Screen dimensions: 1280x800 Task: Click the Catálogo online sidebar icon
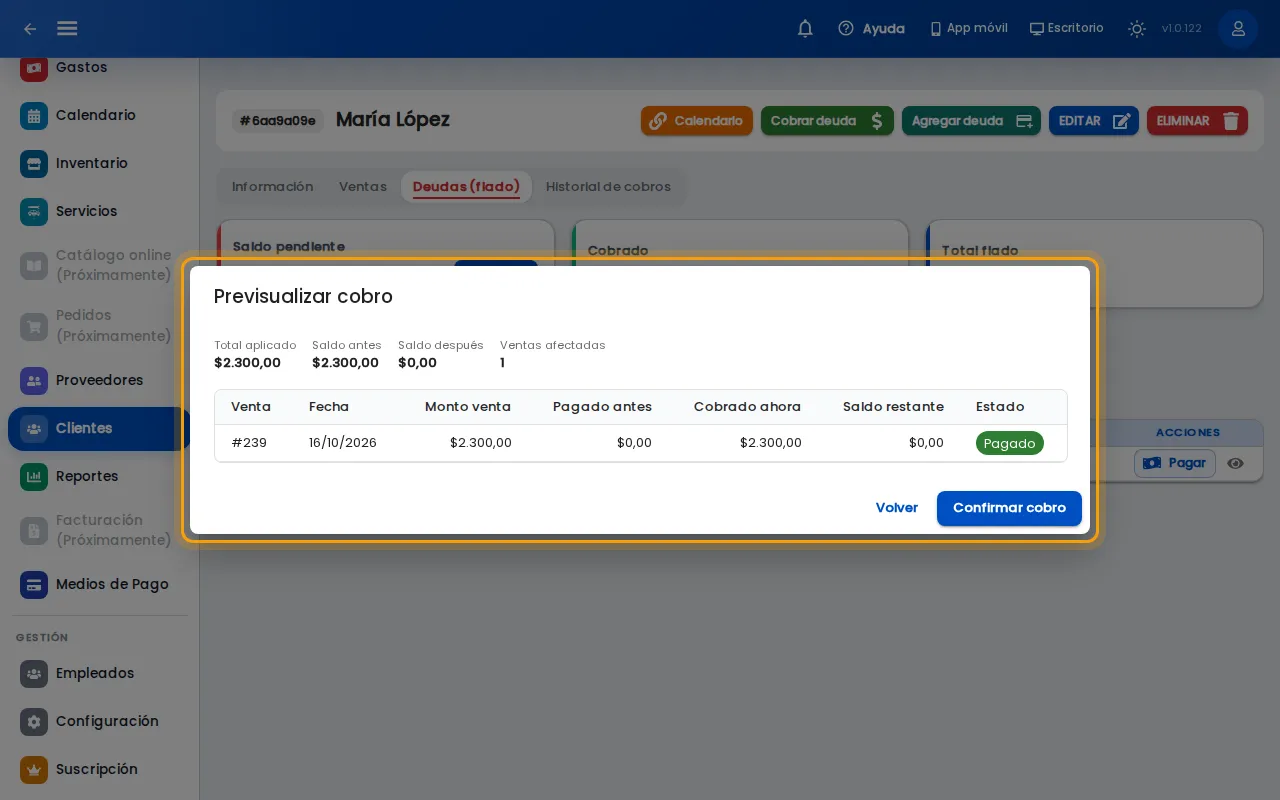click(34, 265)
